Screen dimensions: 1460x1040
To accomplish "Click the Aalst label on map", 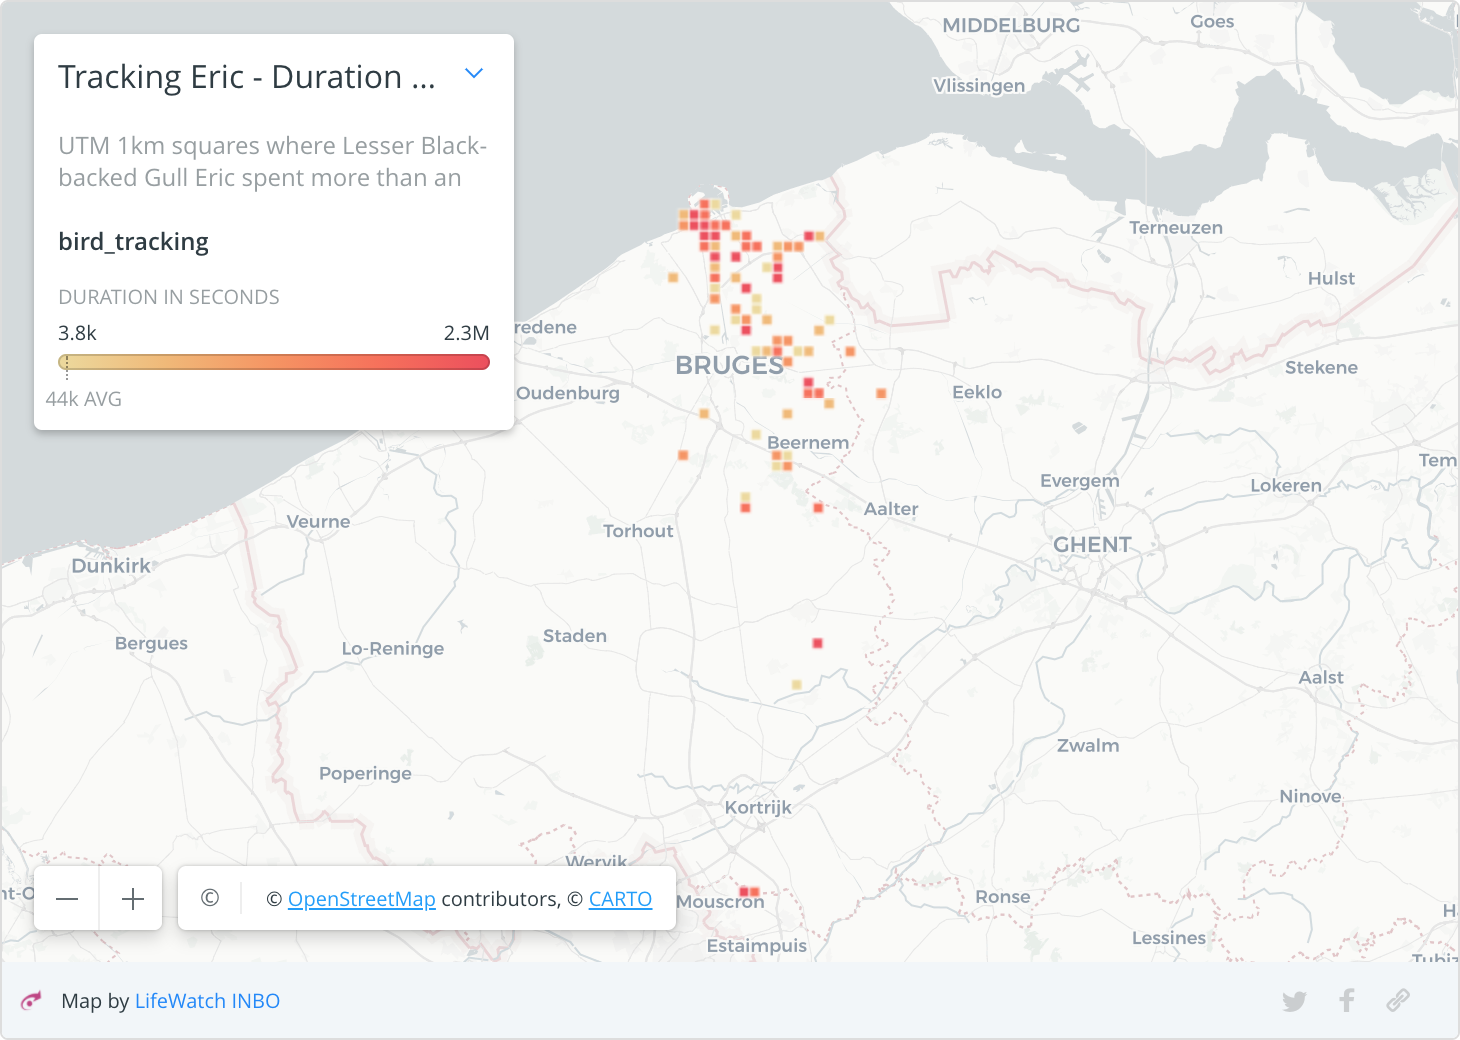I will point(1321,678).
